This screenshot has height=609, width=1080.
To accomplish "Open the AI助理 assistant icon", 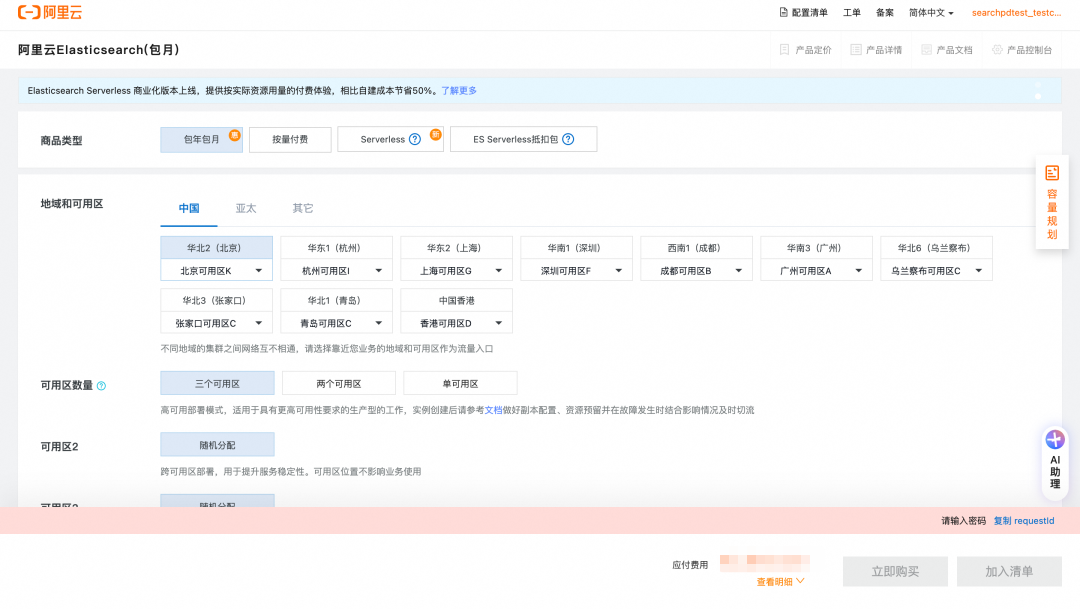I will coord(1055,440).
